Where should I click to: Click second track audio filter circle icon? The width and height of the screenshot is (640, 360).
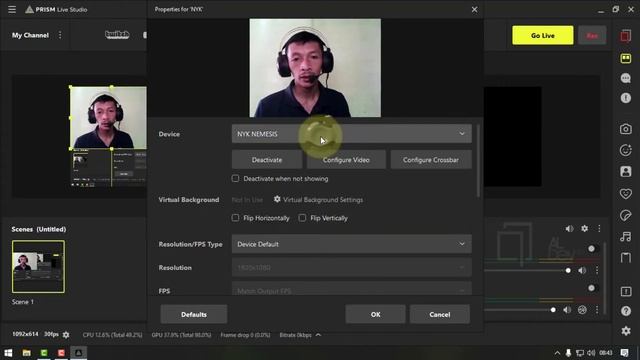click(582, 310)
